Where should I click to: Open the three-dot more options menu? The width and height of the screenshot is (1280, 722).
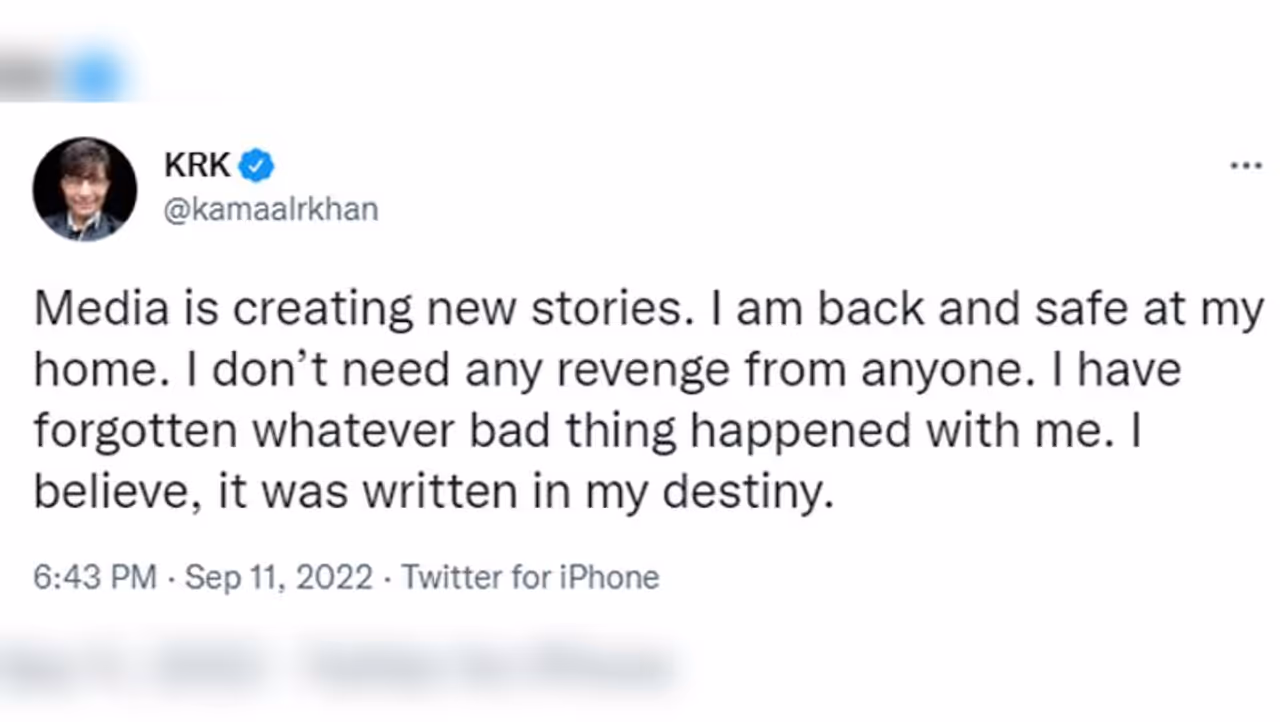click(1245, 166)
